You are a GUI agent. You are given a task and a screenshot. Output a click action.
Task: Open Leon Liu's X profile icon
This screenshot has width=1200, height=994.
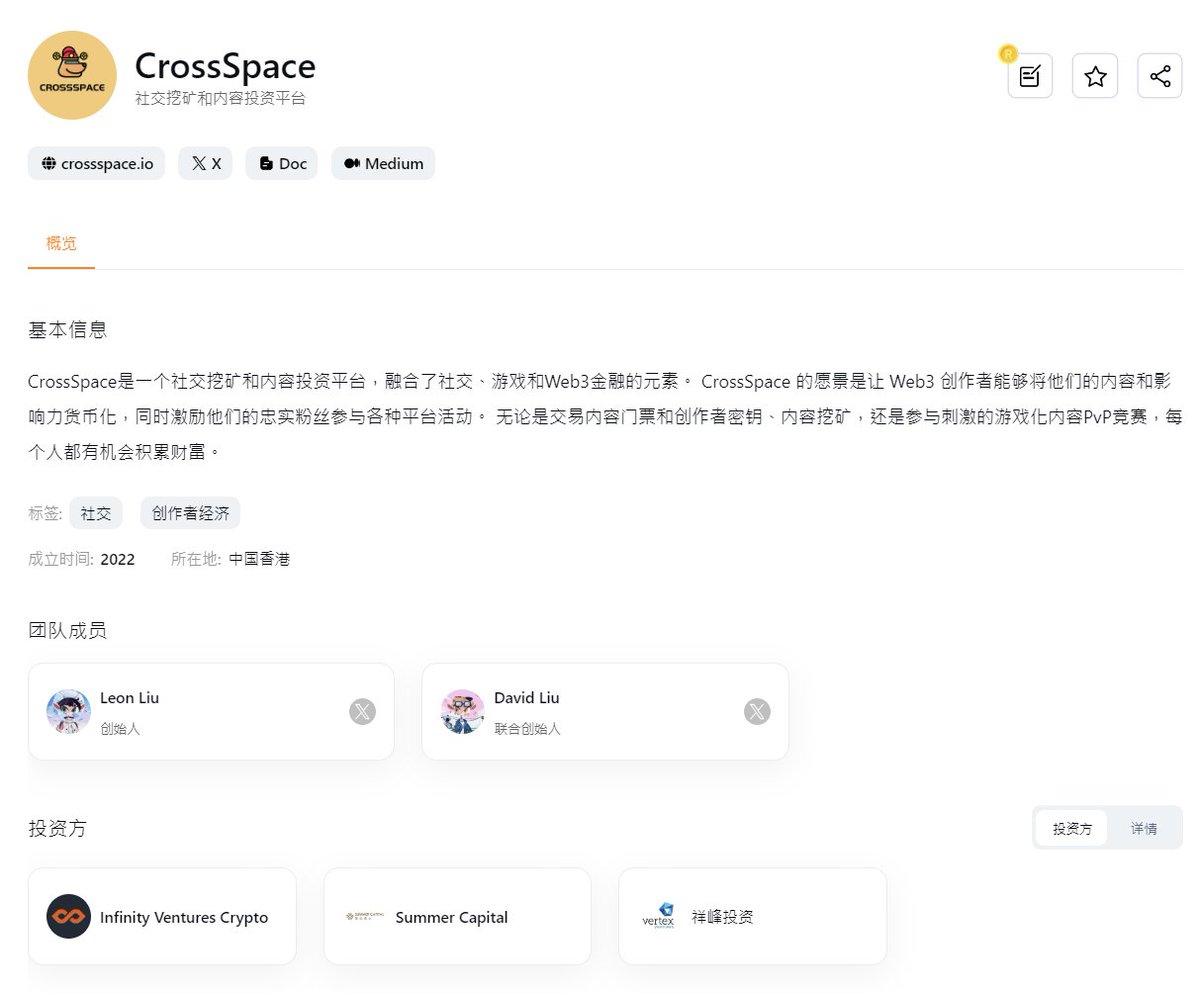(x=362, y=712)
